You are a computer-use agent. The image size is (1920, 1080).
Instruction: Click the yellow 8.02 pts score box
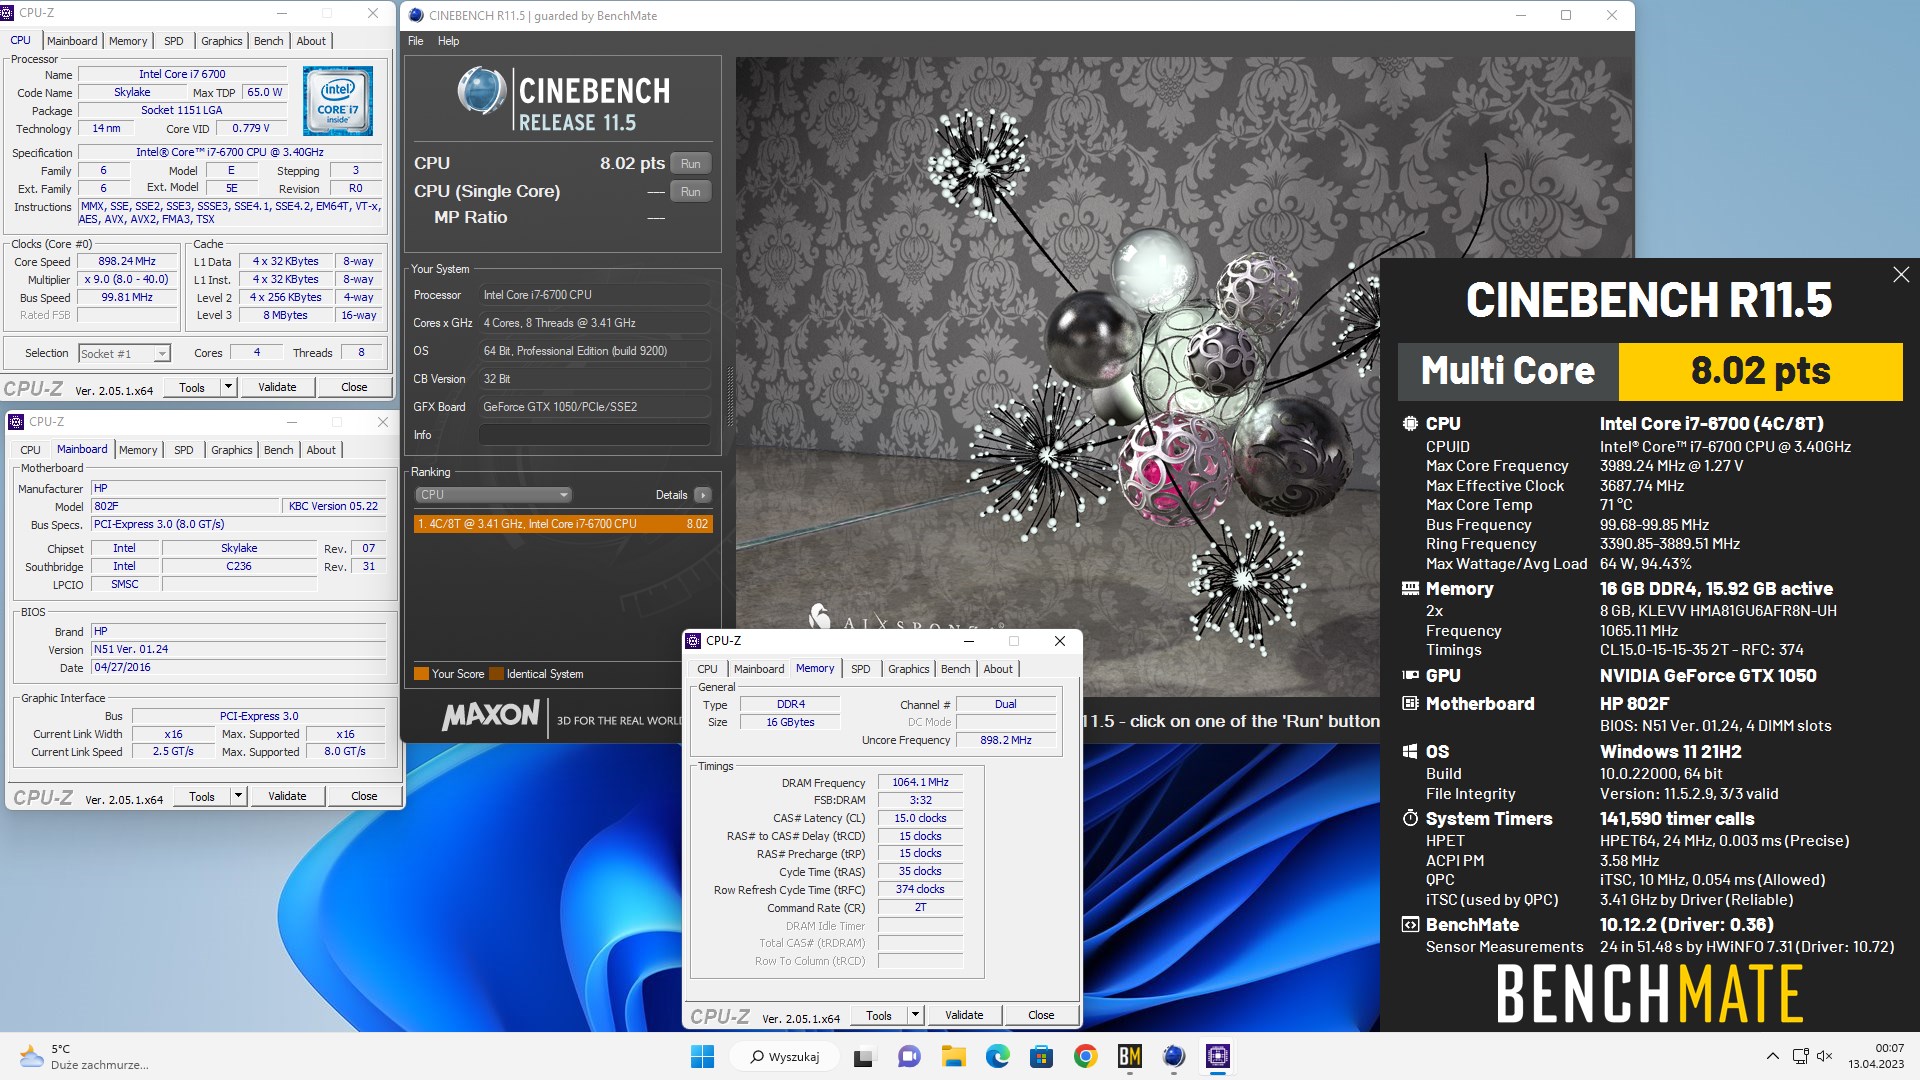tap(1760, 371)
